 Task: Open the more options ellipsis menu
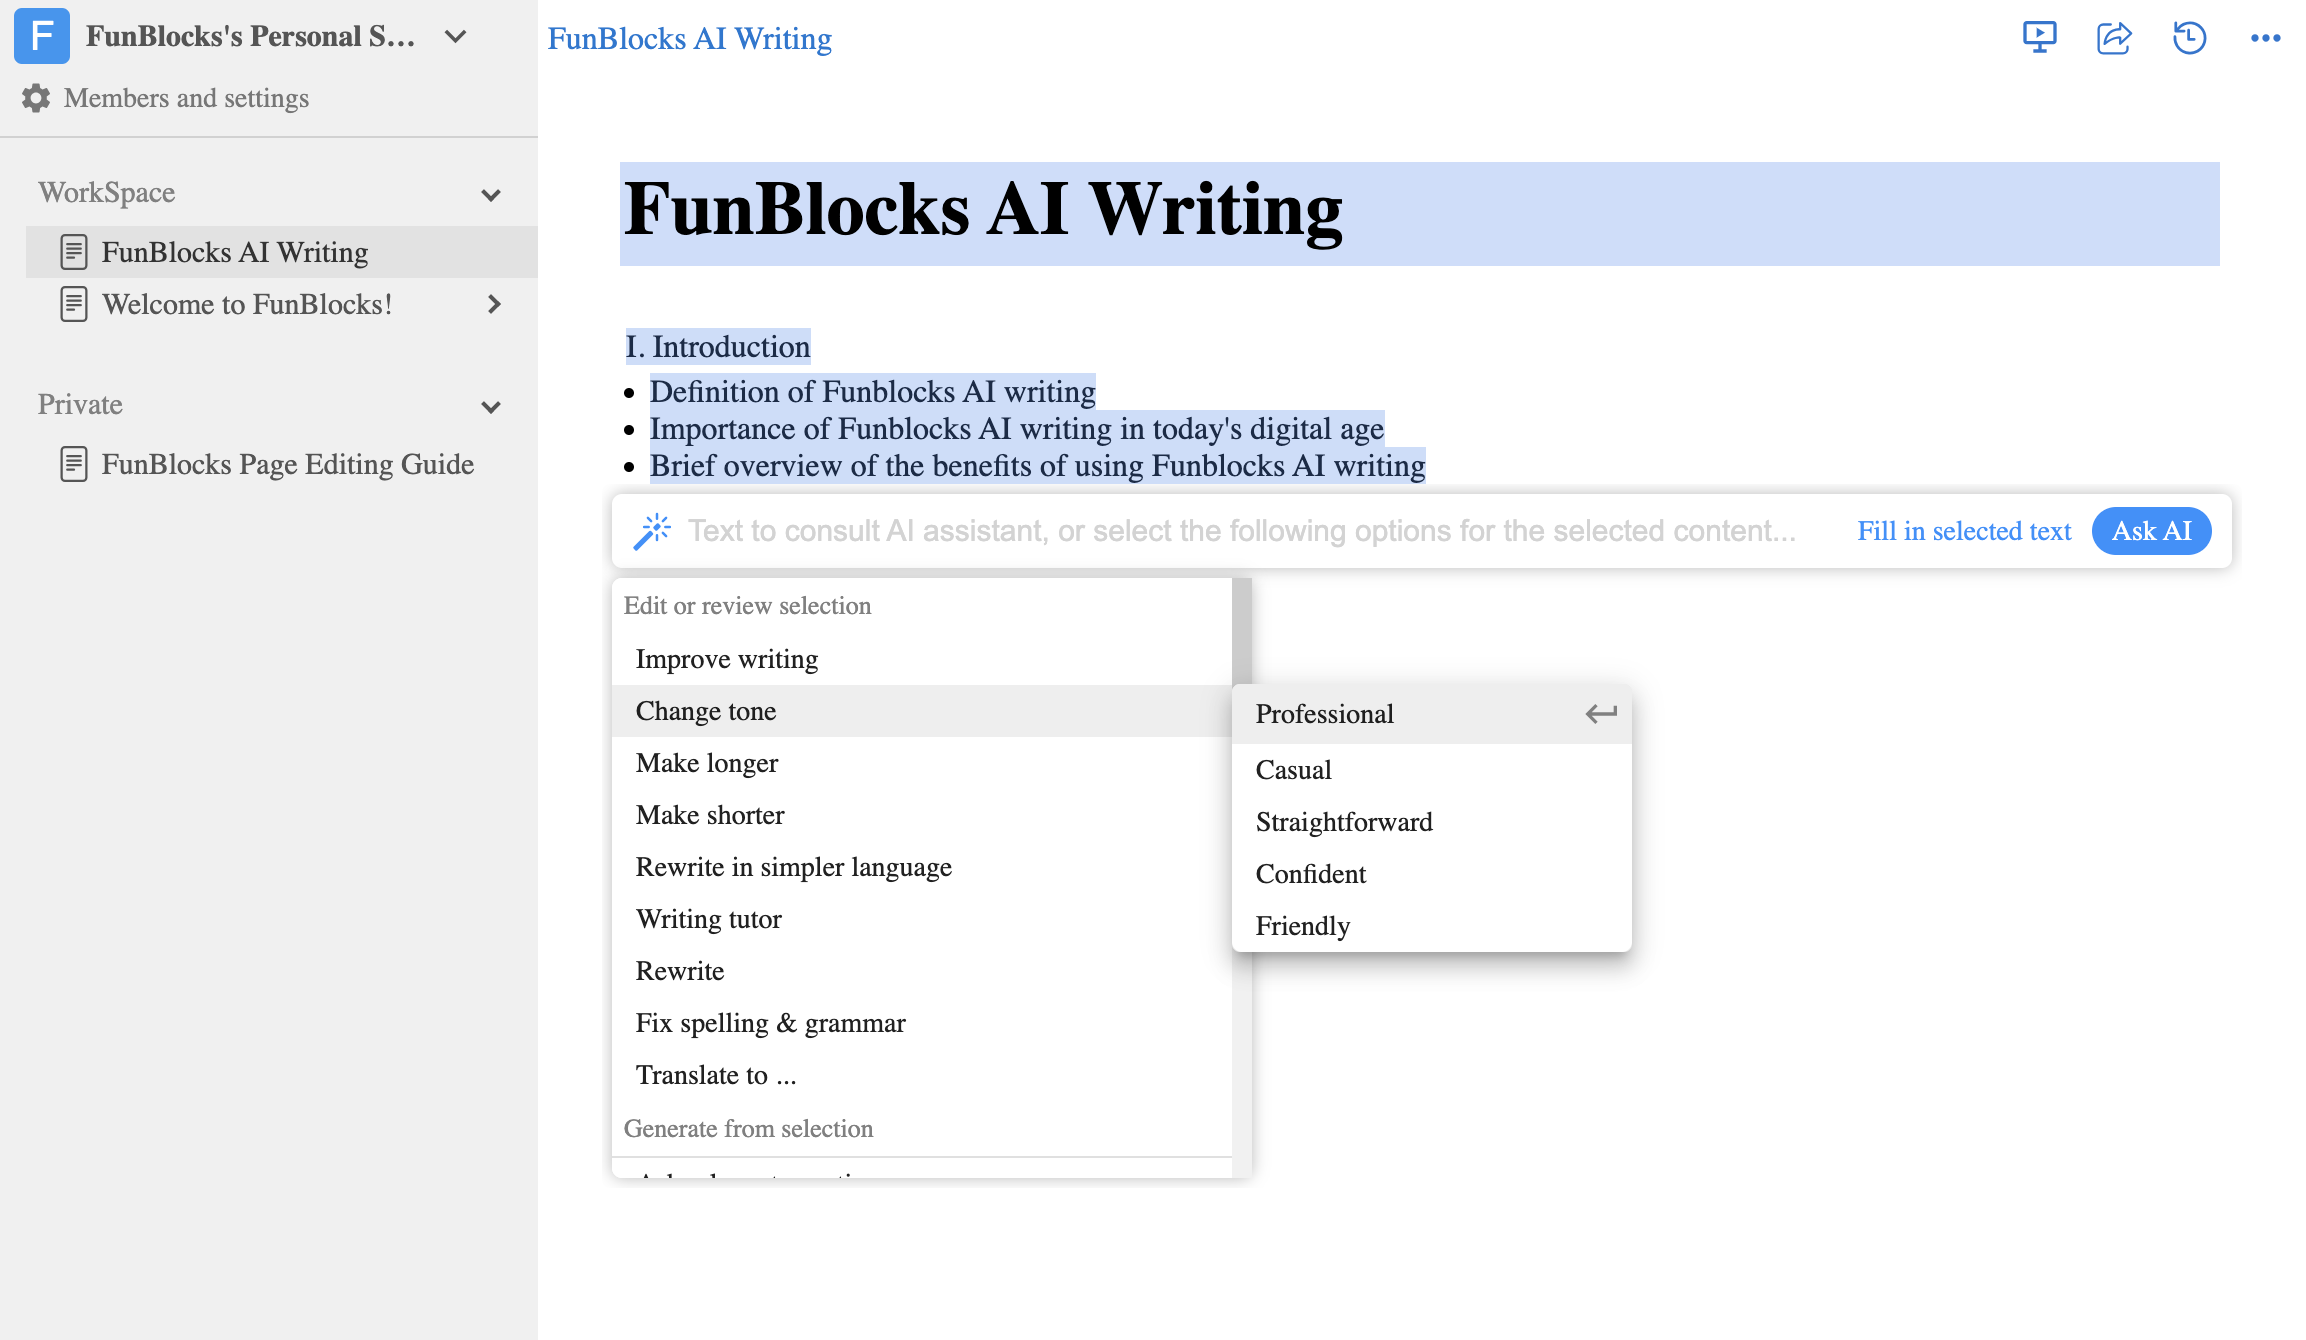(x=2266, y=38)
